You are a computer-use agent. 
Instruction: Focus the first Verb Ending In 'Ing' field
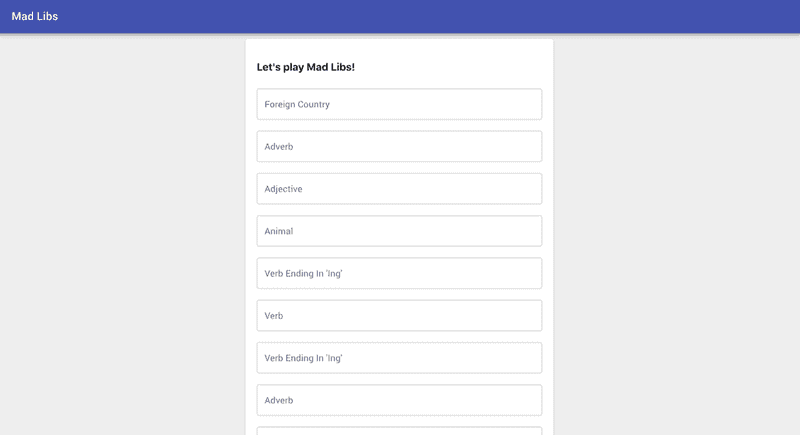399,273
